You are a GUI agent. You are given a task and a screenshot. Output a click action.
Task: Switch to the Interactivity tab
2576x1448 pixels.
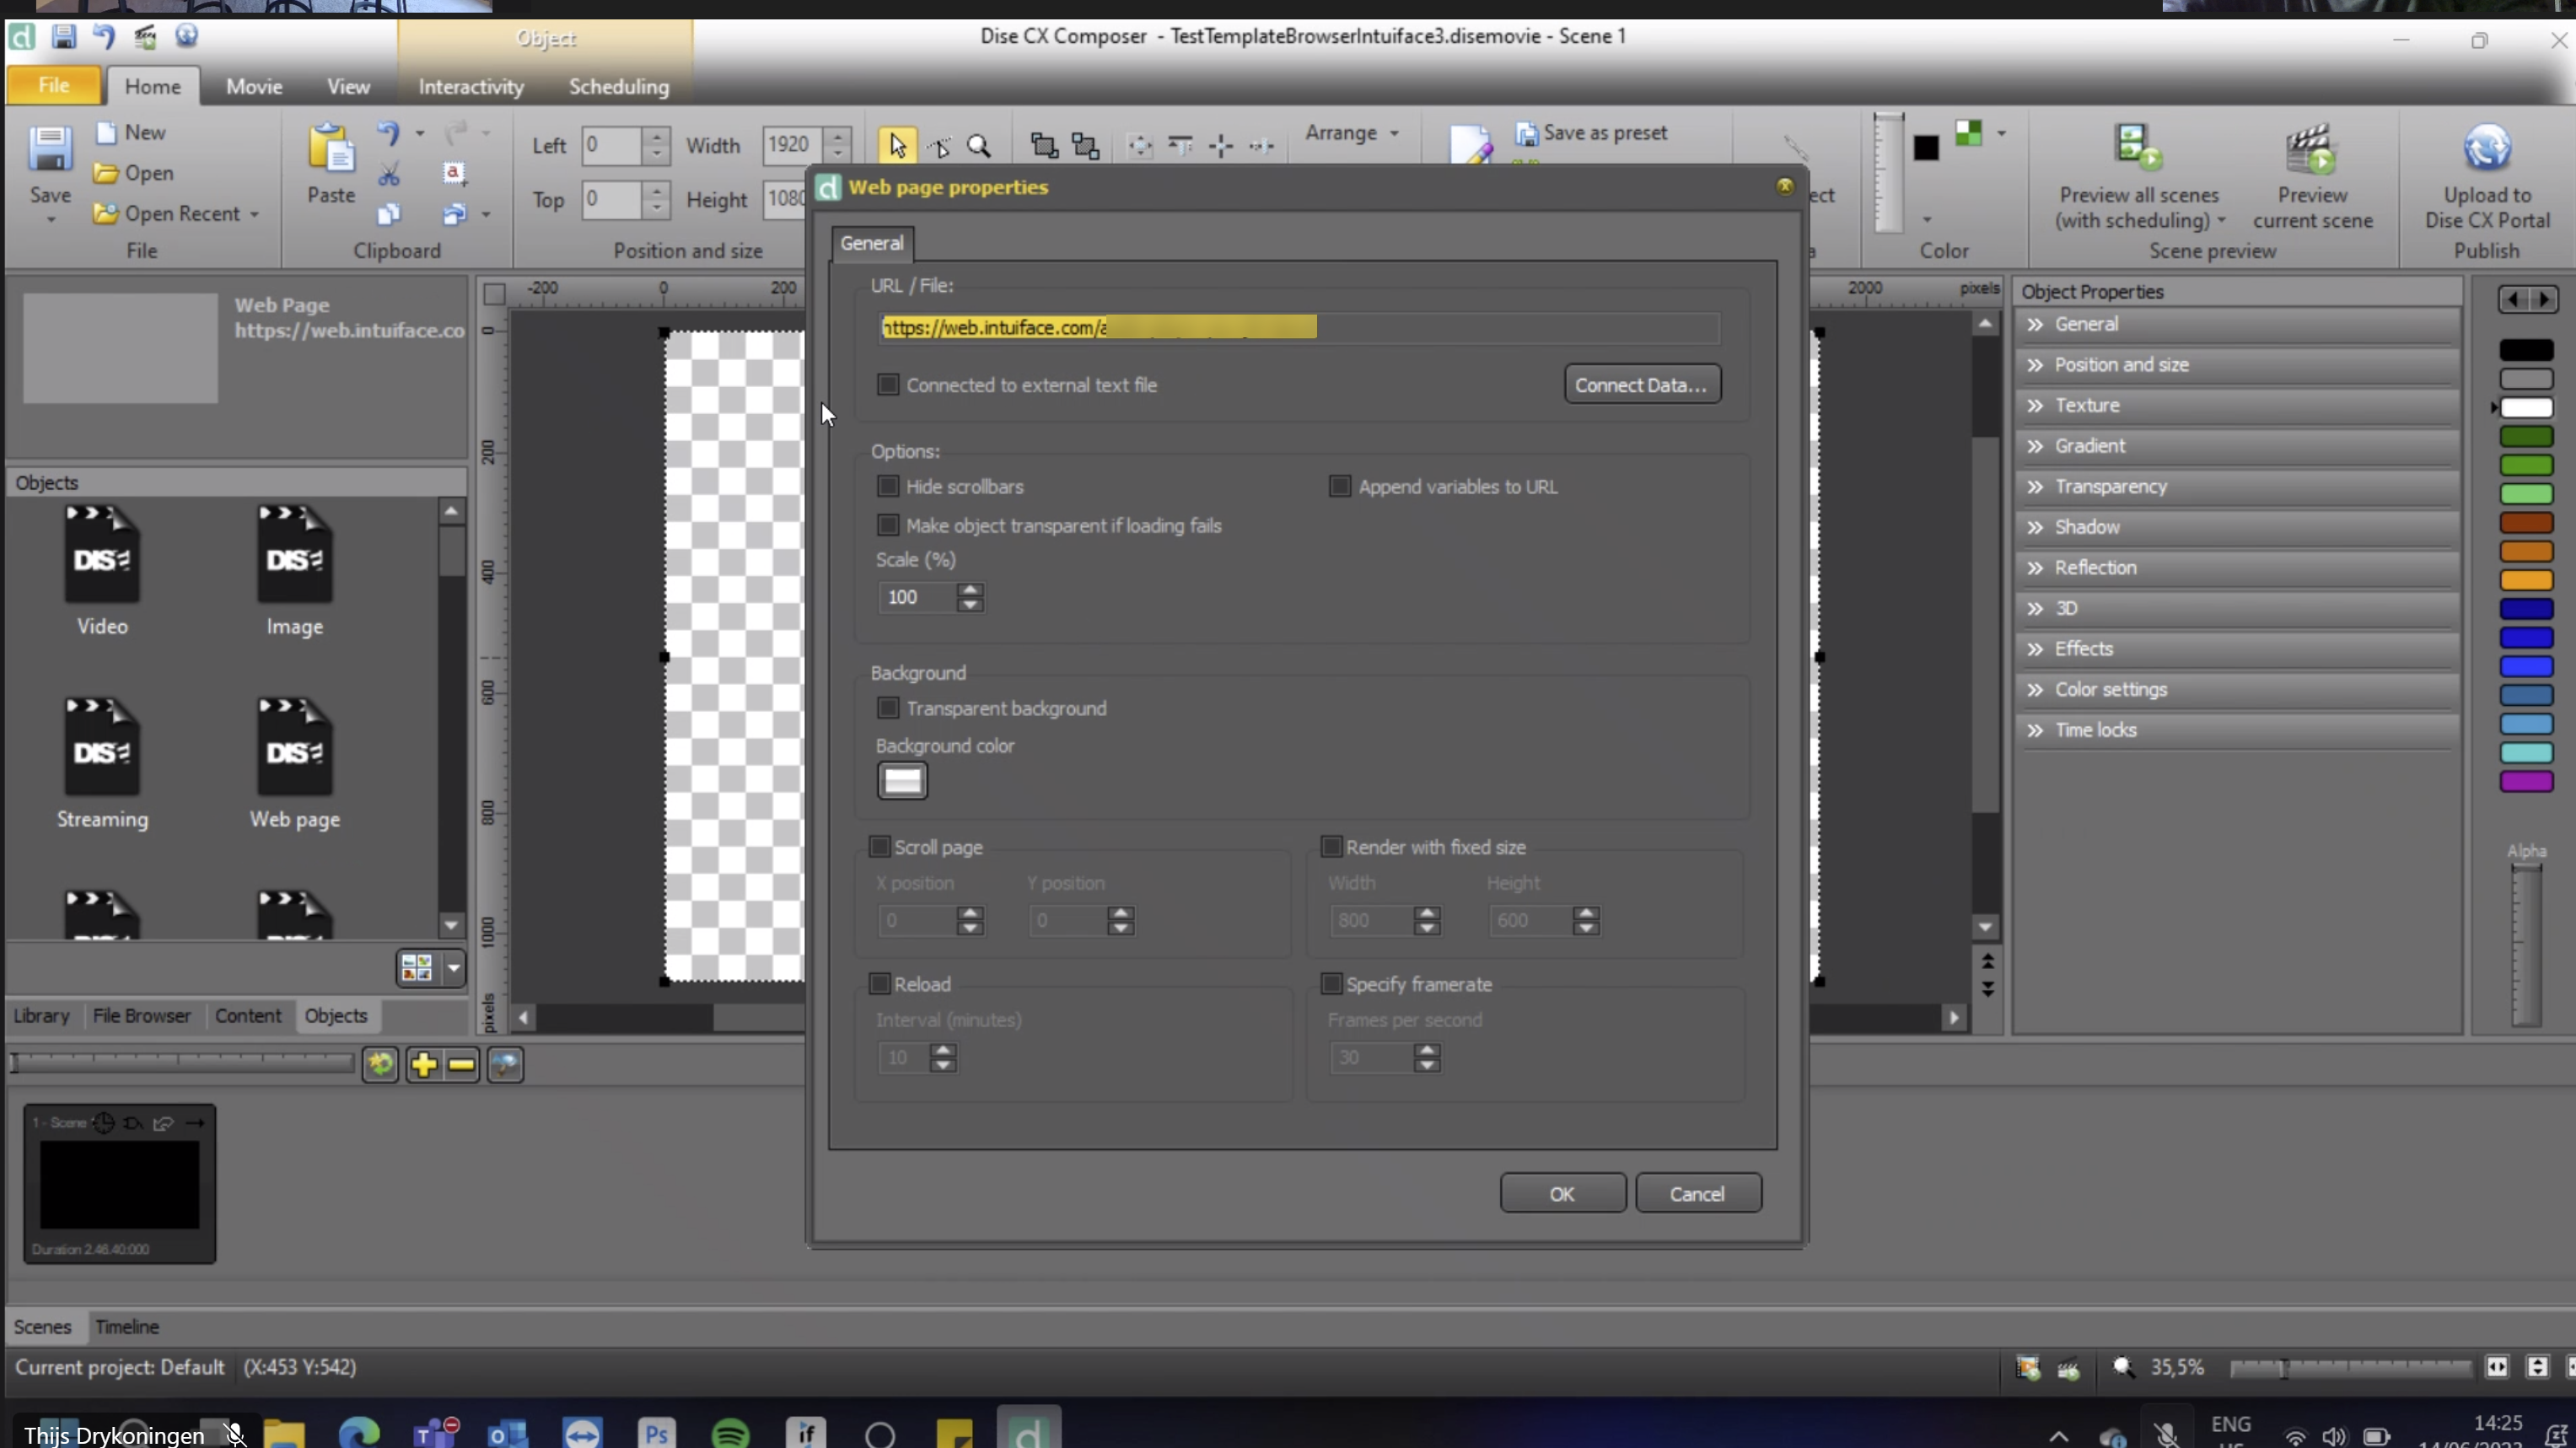471,87
